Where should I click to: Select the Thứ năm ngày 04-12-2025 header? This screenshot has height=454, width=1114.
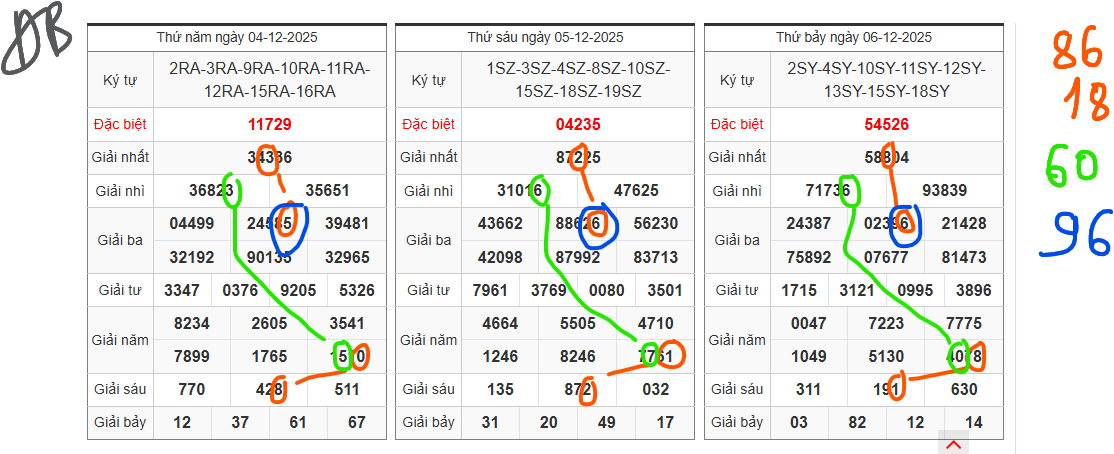(237, 38)
